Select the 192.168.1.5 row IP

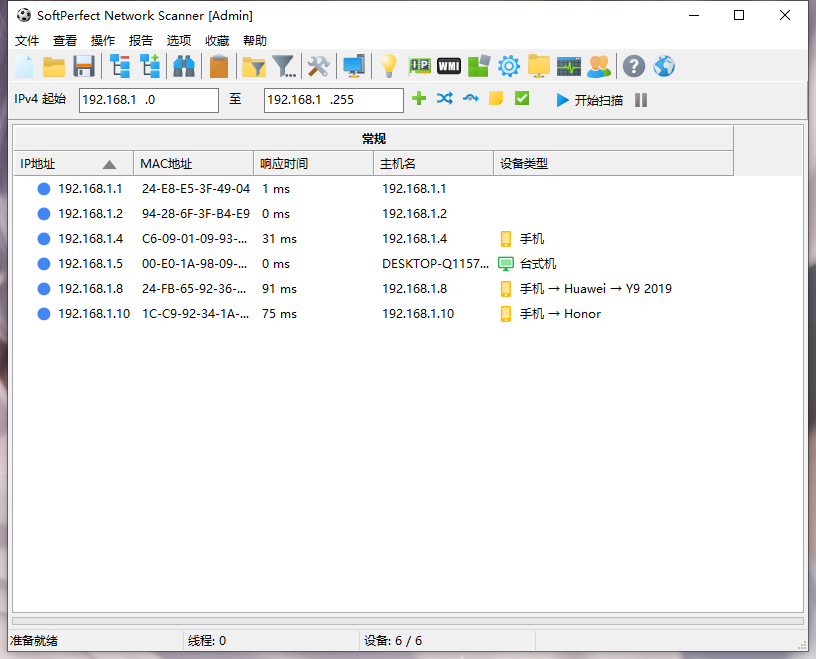point(91,263)
